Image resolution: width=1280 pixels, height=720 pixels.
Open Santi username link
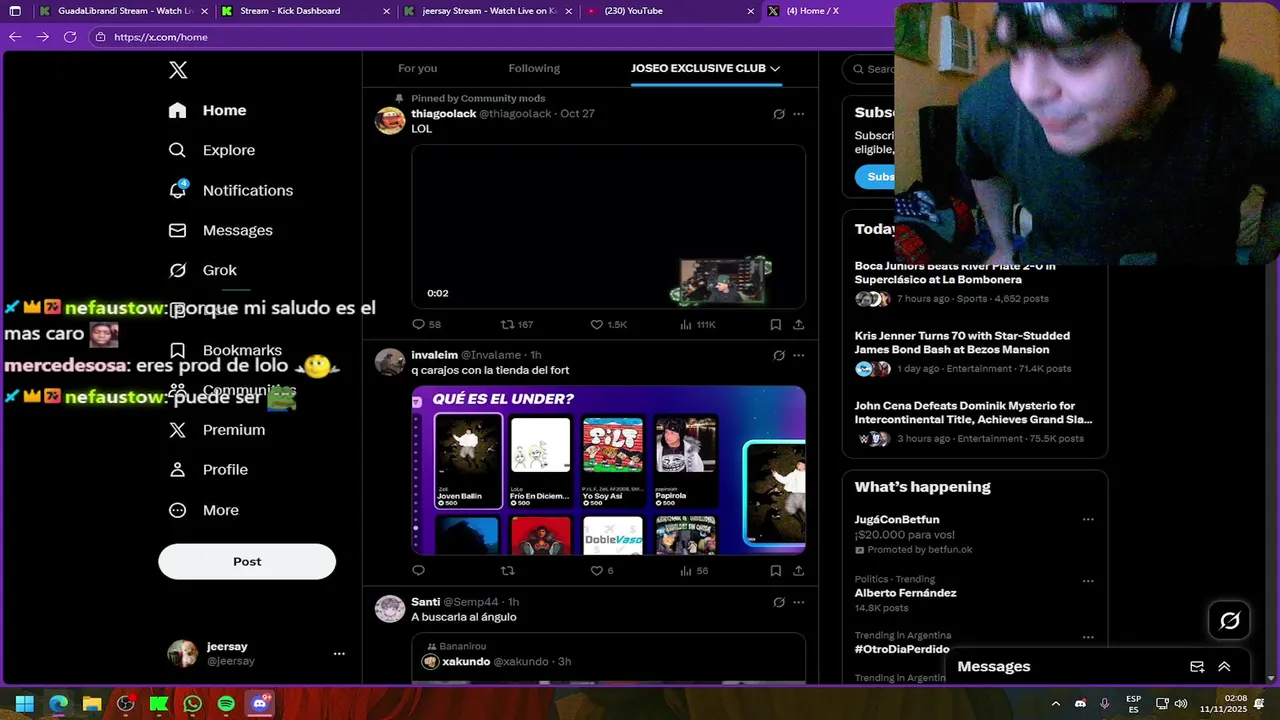[425, 602]
